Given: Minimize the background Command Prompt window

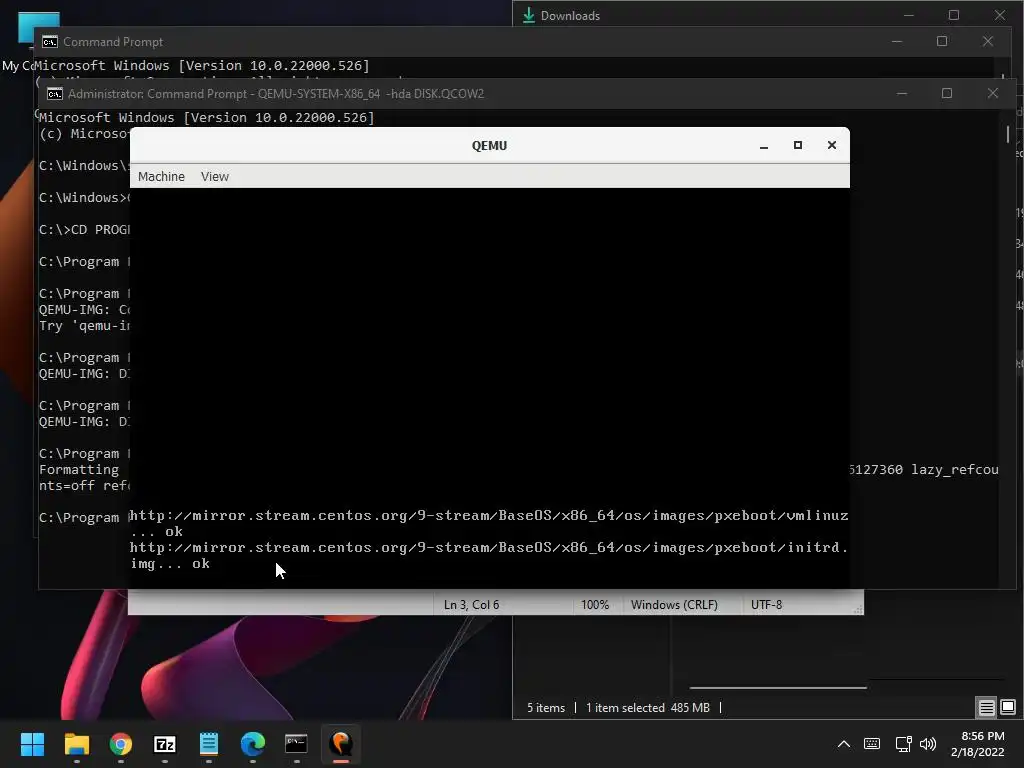Looking at the screenshot, I should [x=897, y=41].
